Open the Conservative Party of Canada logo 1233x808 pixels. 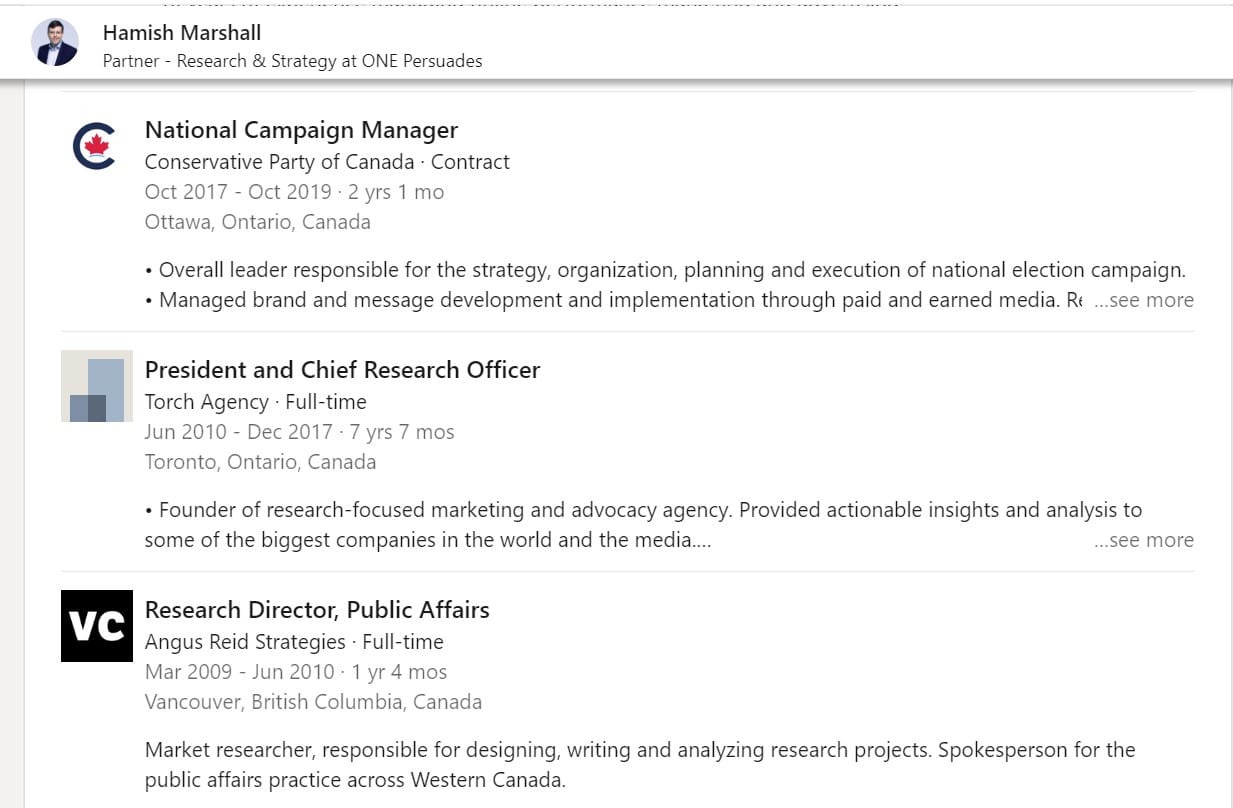click(95, 146)
